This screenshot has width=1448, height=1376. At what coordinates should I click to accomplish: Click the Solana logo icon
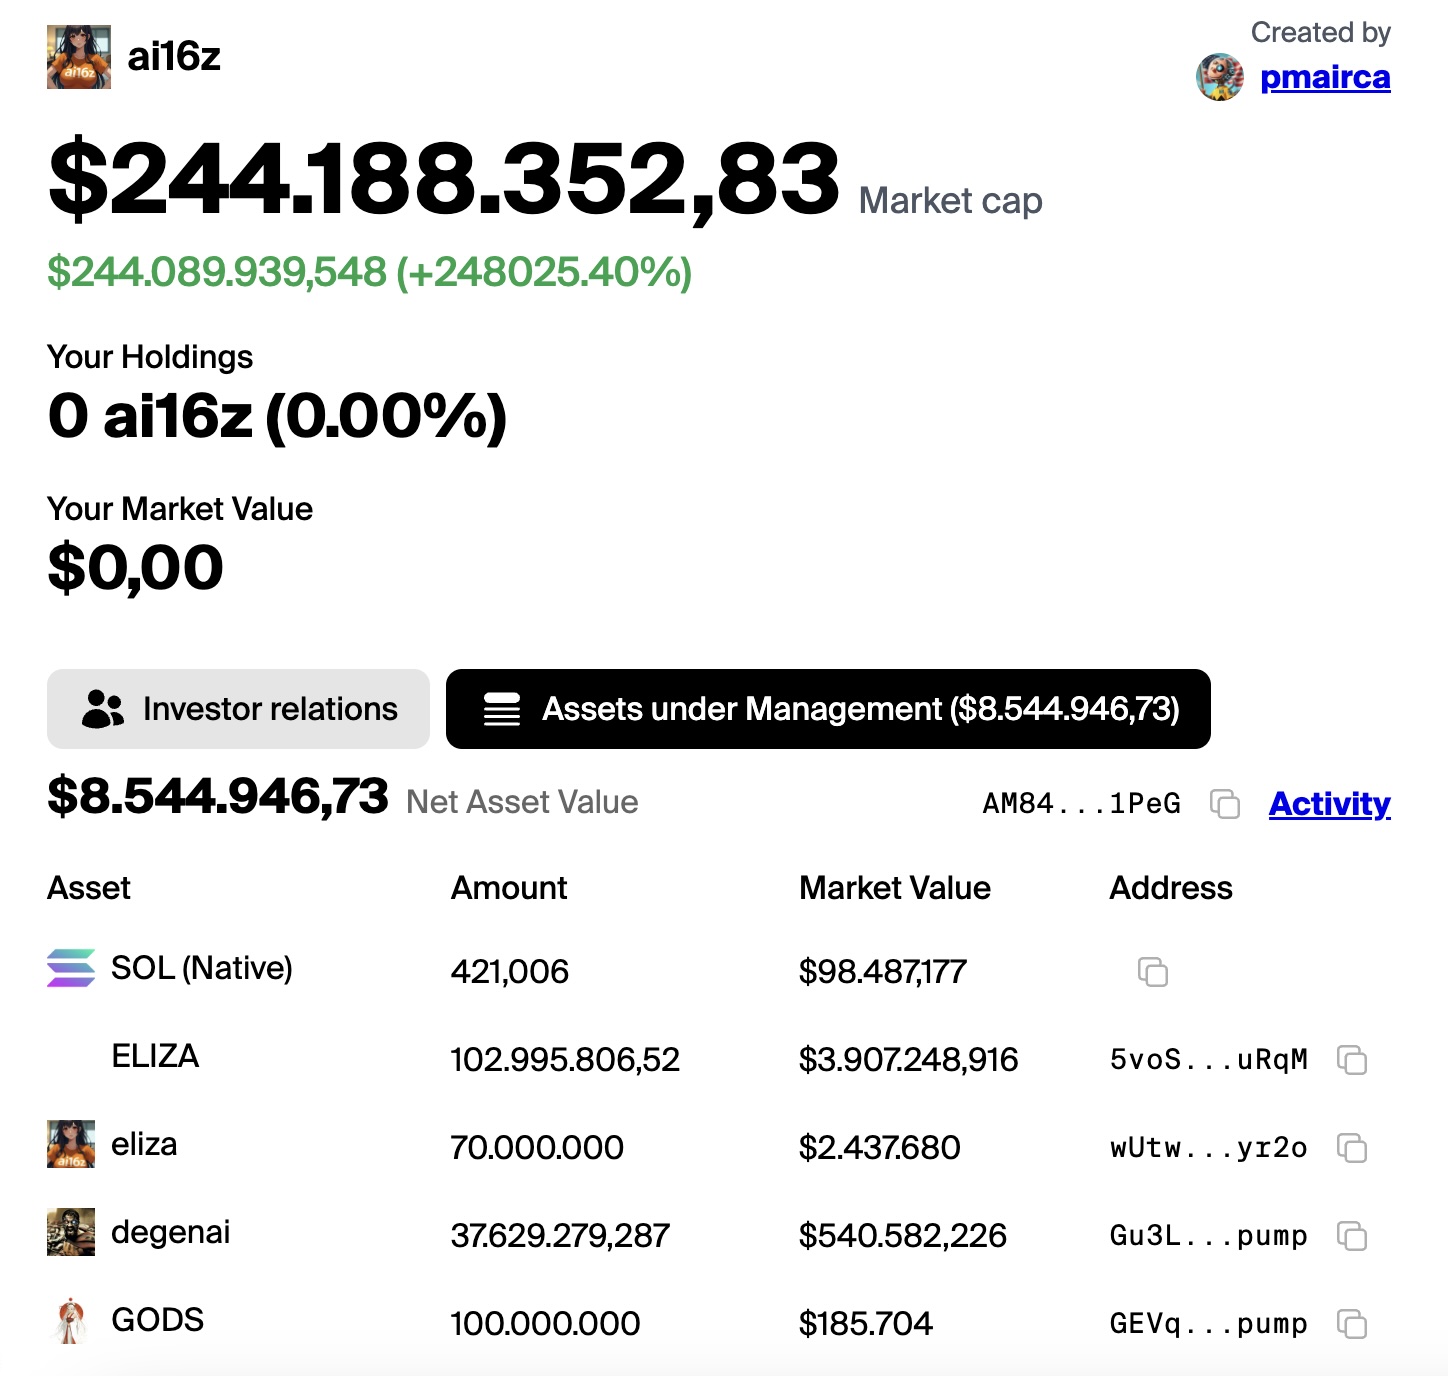(x=71, y=968)
